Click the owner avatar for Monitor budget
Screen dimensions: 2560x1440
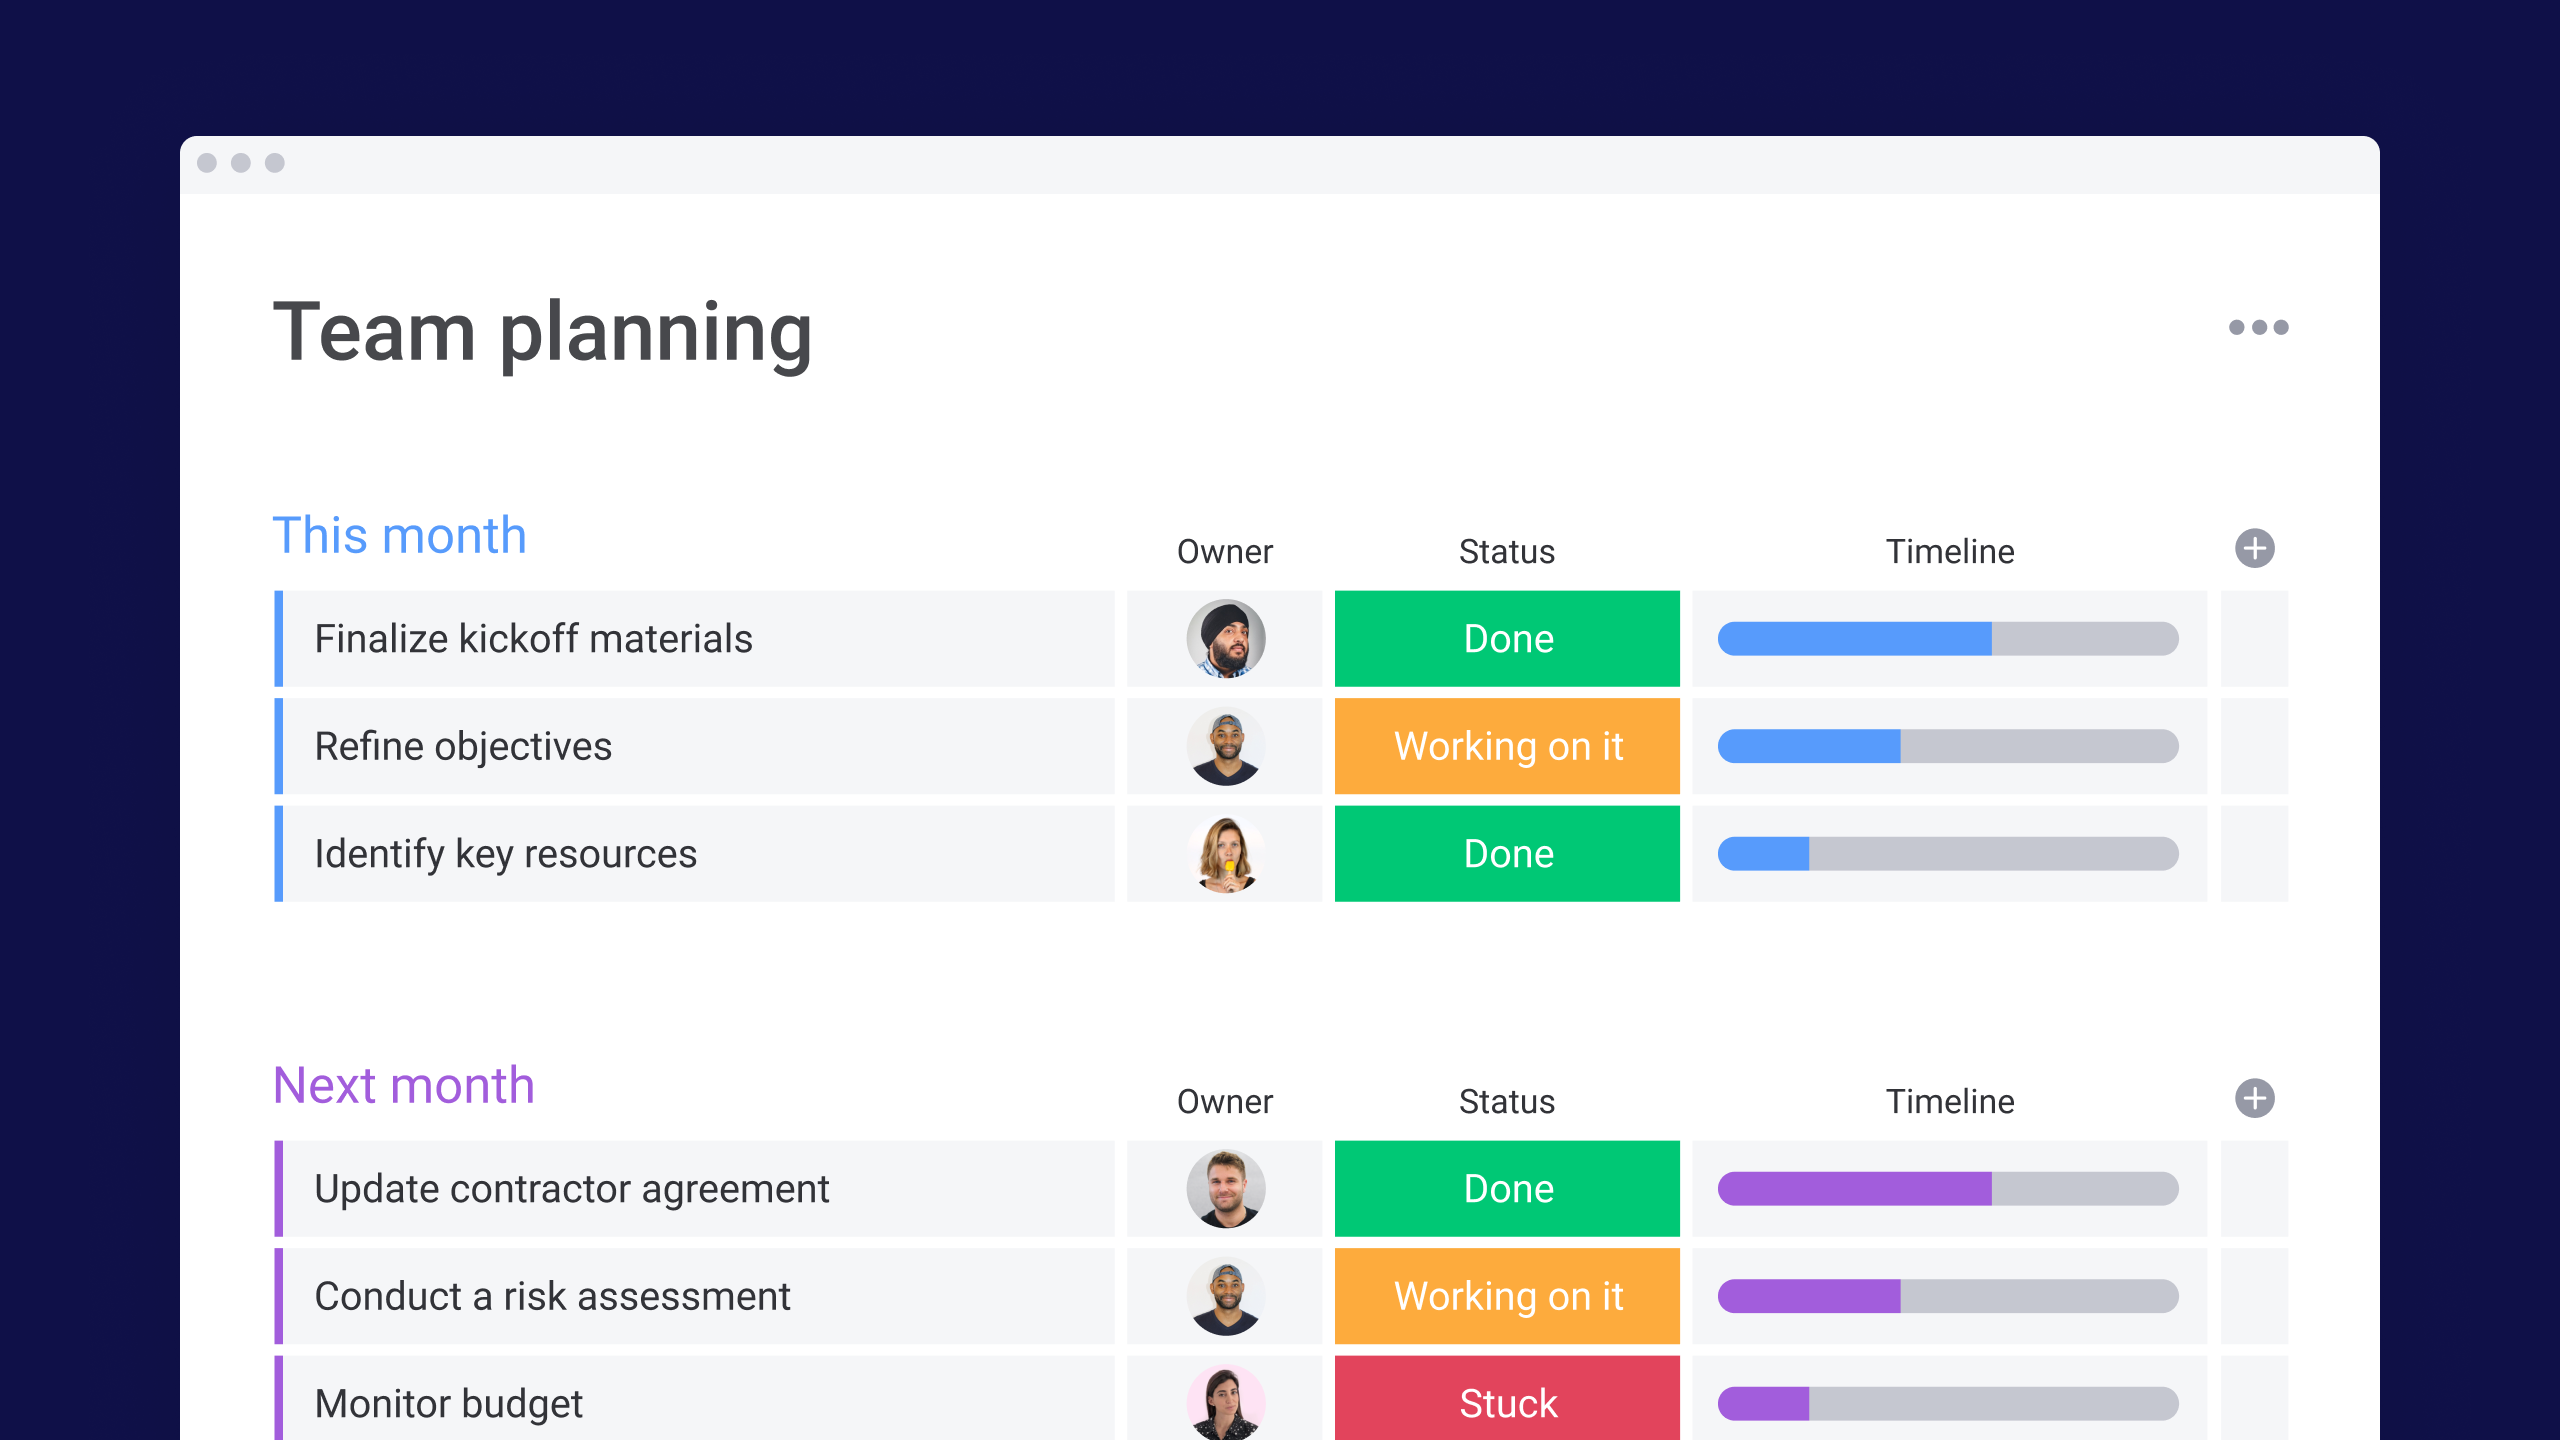(x=1225, y=1403)
